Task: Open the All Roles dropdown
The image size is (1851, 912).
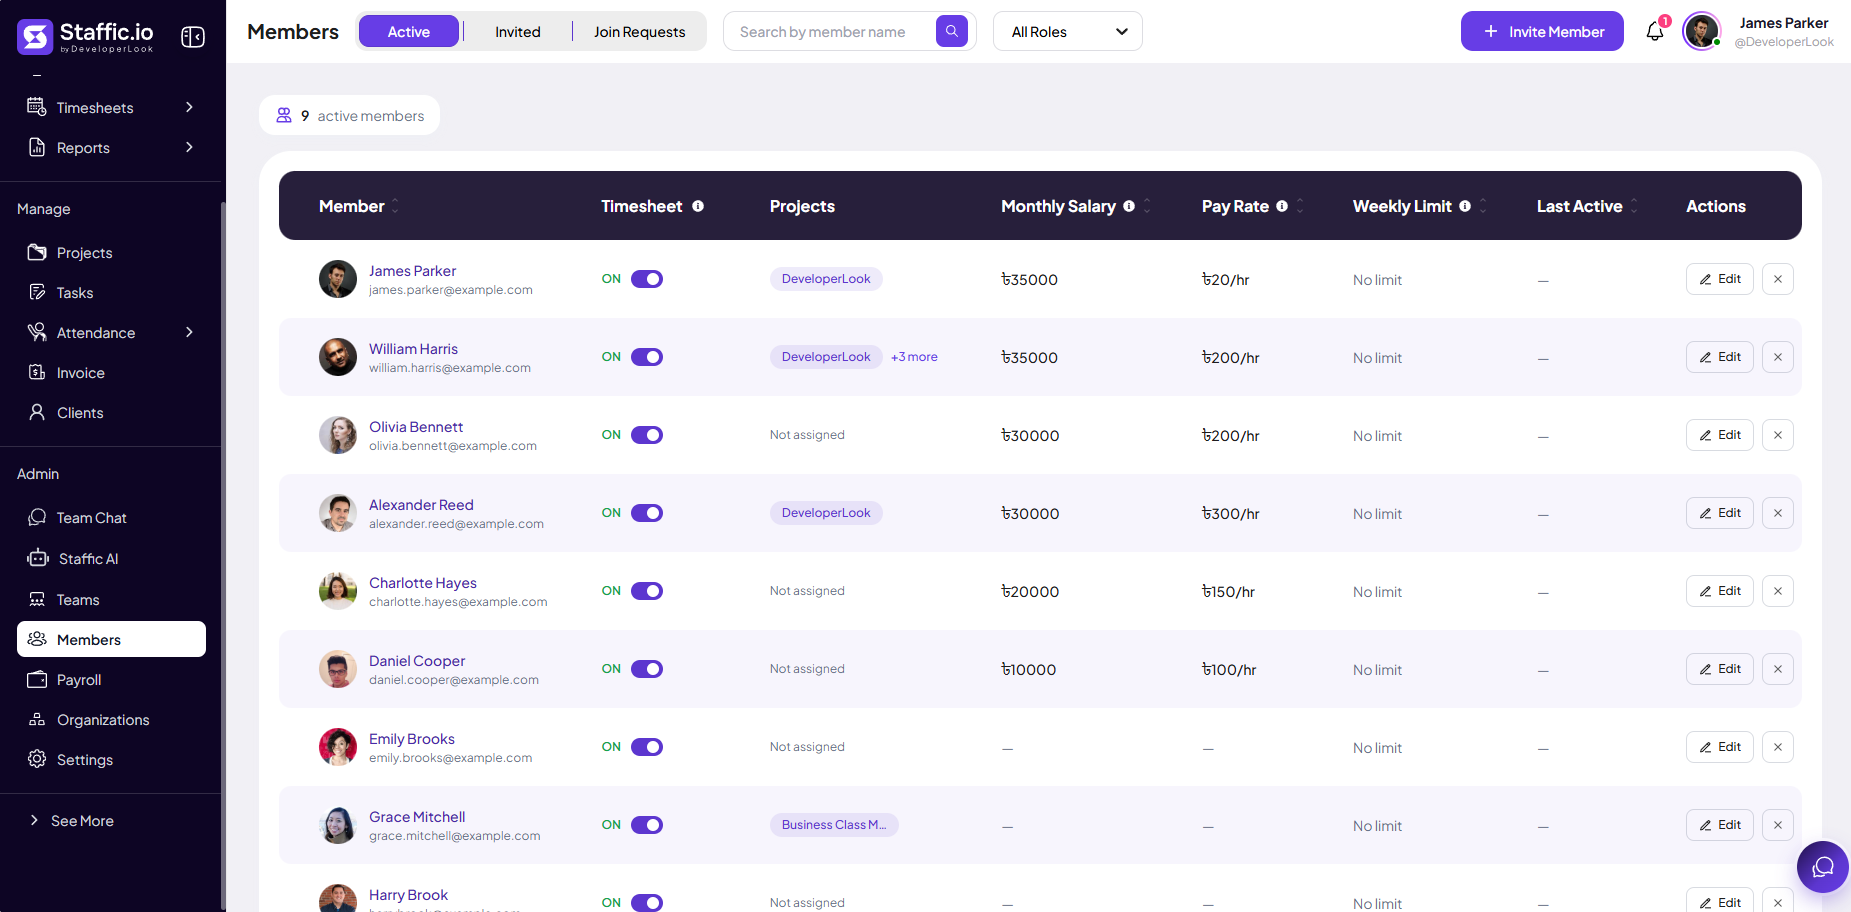Action: tap(1067, 31)
